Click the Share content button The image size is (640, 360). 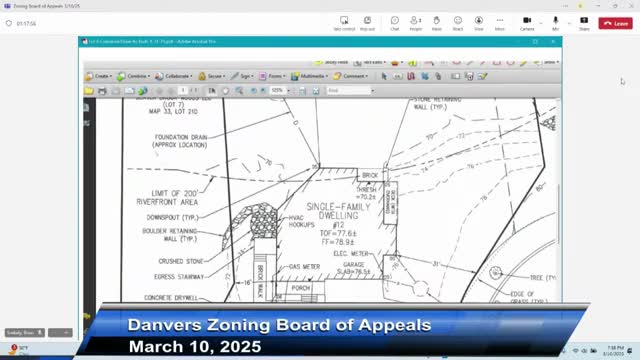(584, 23)
